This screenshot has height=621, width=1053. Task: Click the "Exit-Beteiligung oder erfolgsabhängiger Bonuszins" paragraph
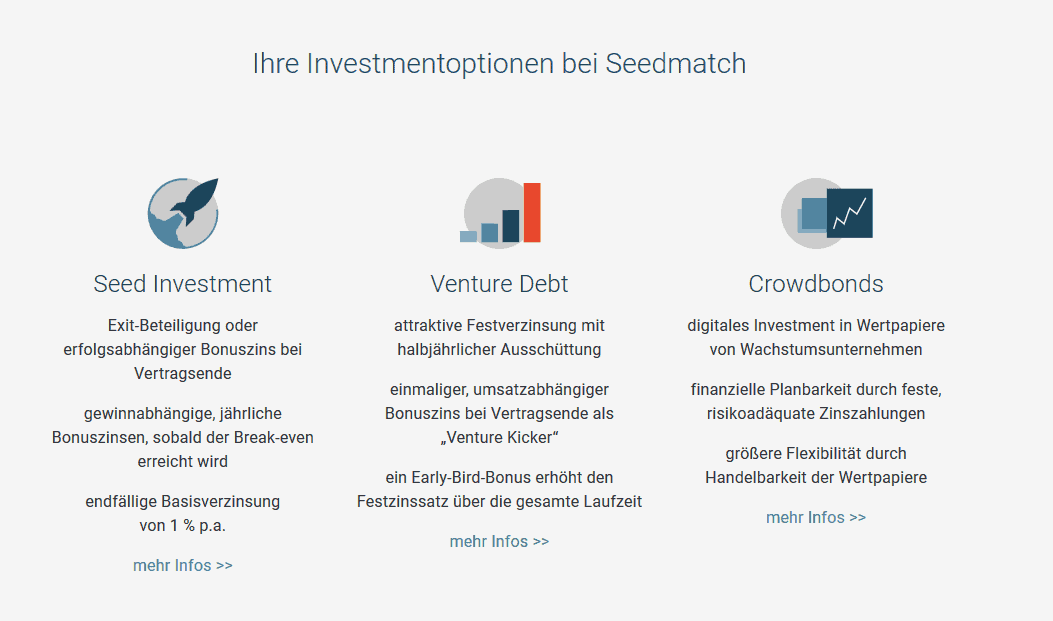[183, 349]
